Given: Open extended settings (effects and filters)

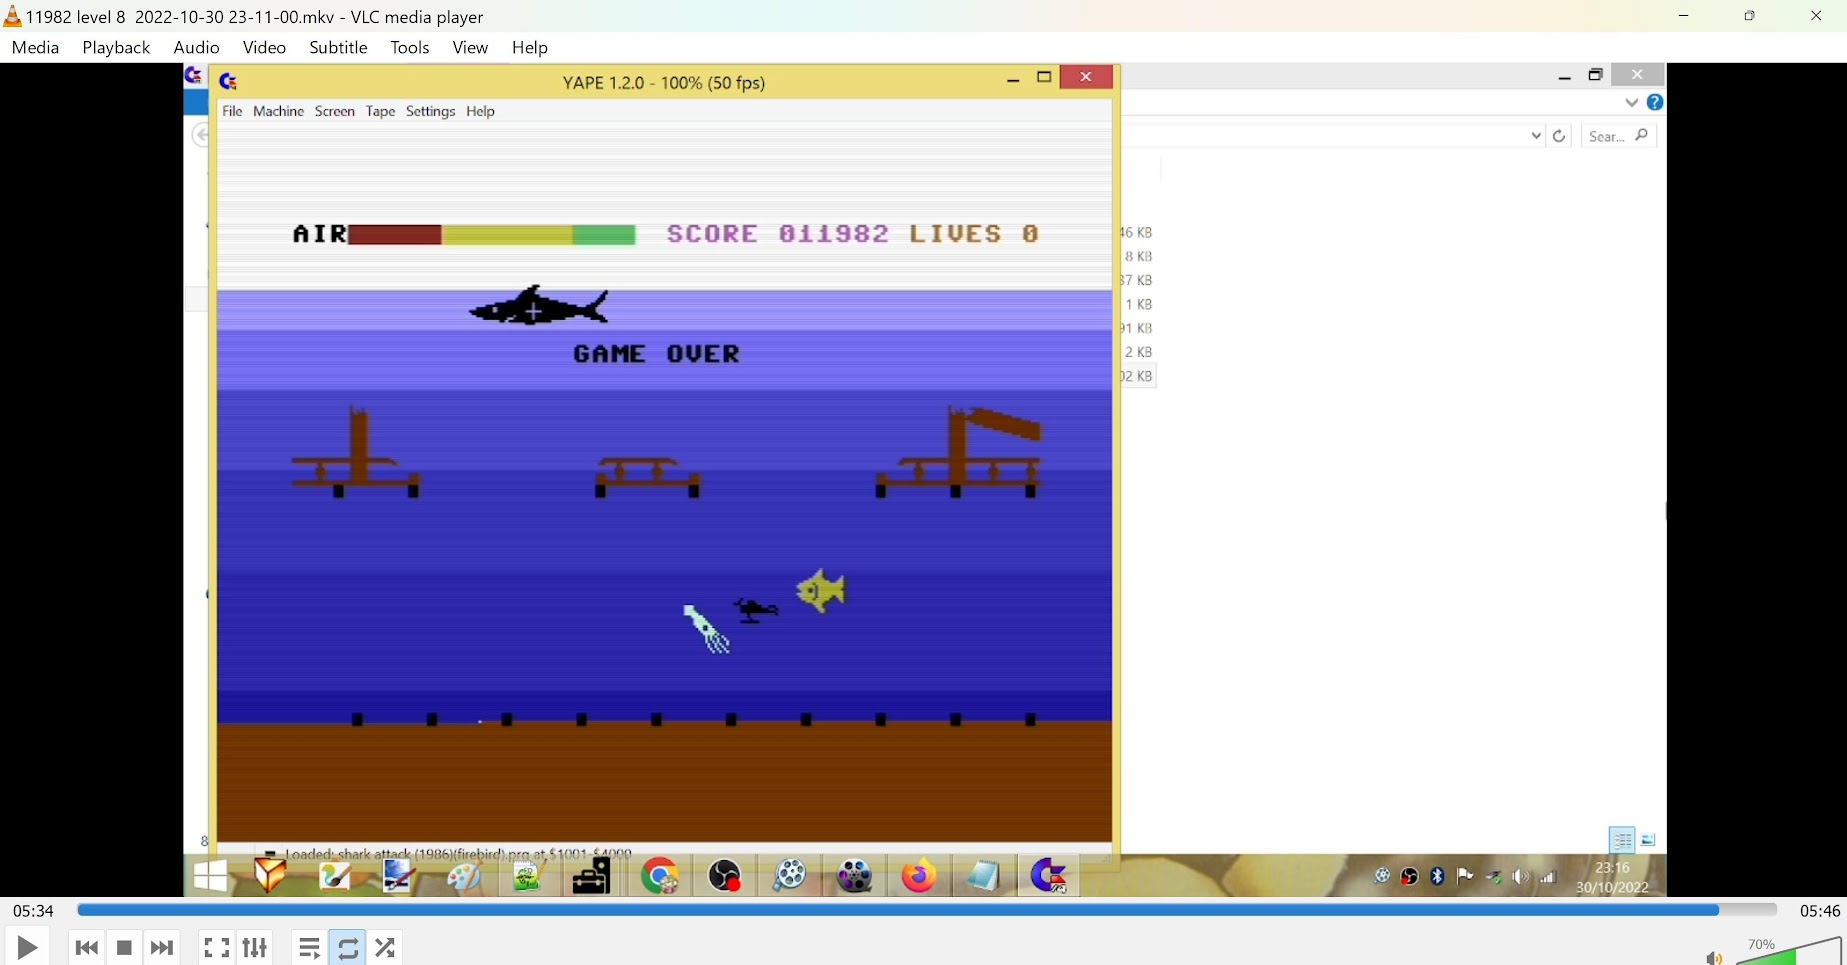Looking at the screenshot, I should [x=255, y=947].
